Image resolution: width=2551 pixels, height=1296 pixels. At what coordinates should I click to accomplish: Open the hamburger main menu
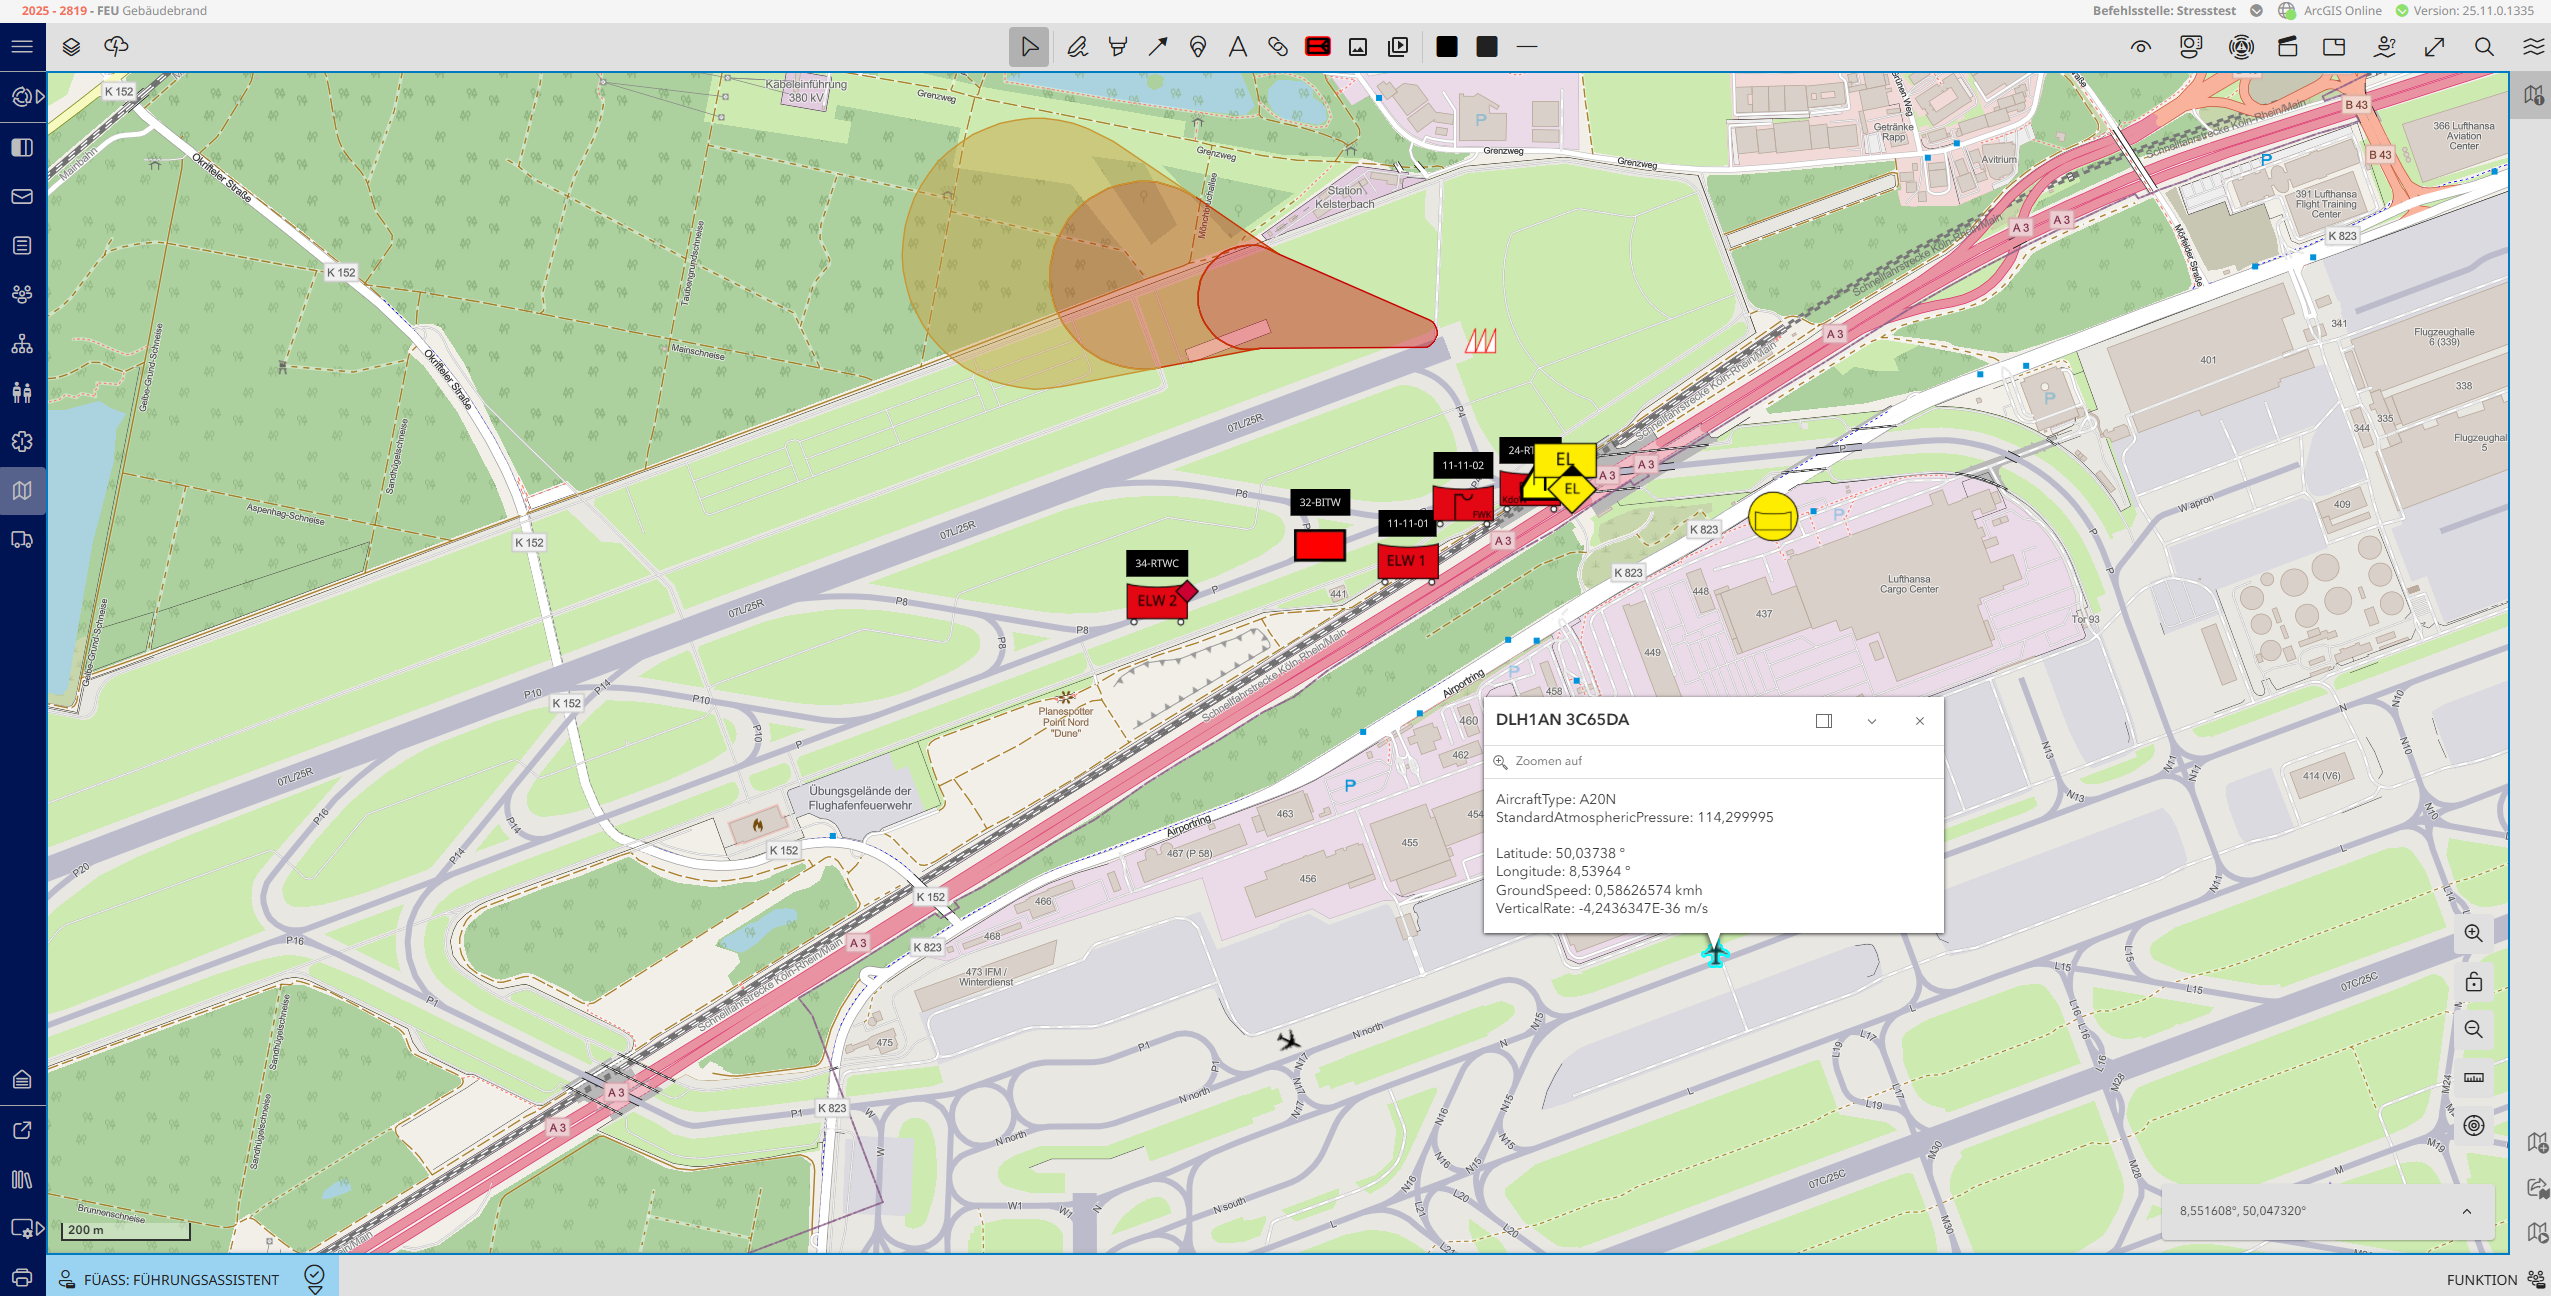coord(22,47)
